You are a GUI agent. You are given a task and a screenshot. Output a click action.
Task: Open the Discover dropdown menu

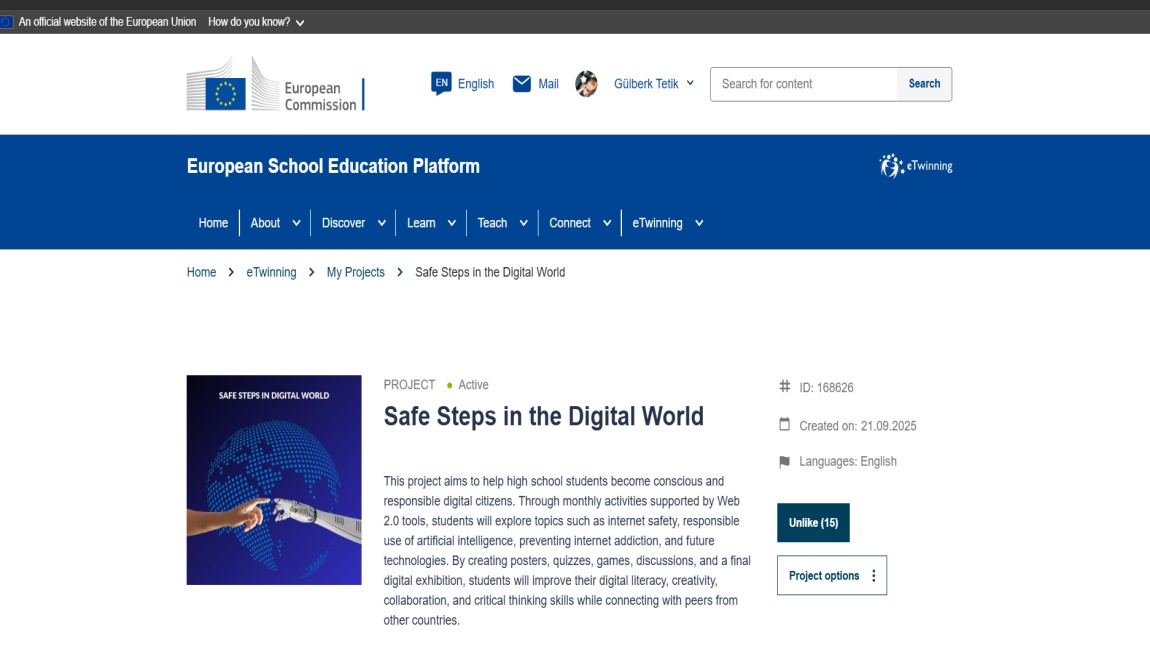(353, 223)
